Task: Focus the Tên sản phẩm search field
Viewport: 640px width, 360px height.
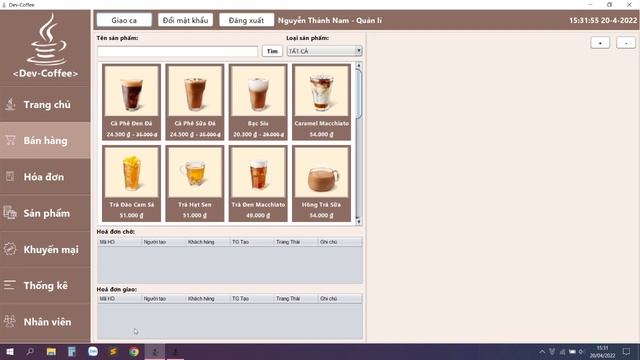Action: [178, 51]
